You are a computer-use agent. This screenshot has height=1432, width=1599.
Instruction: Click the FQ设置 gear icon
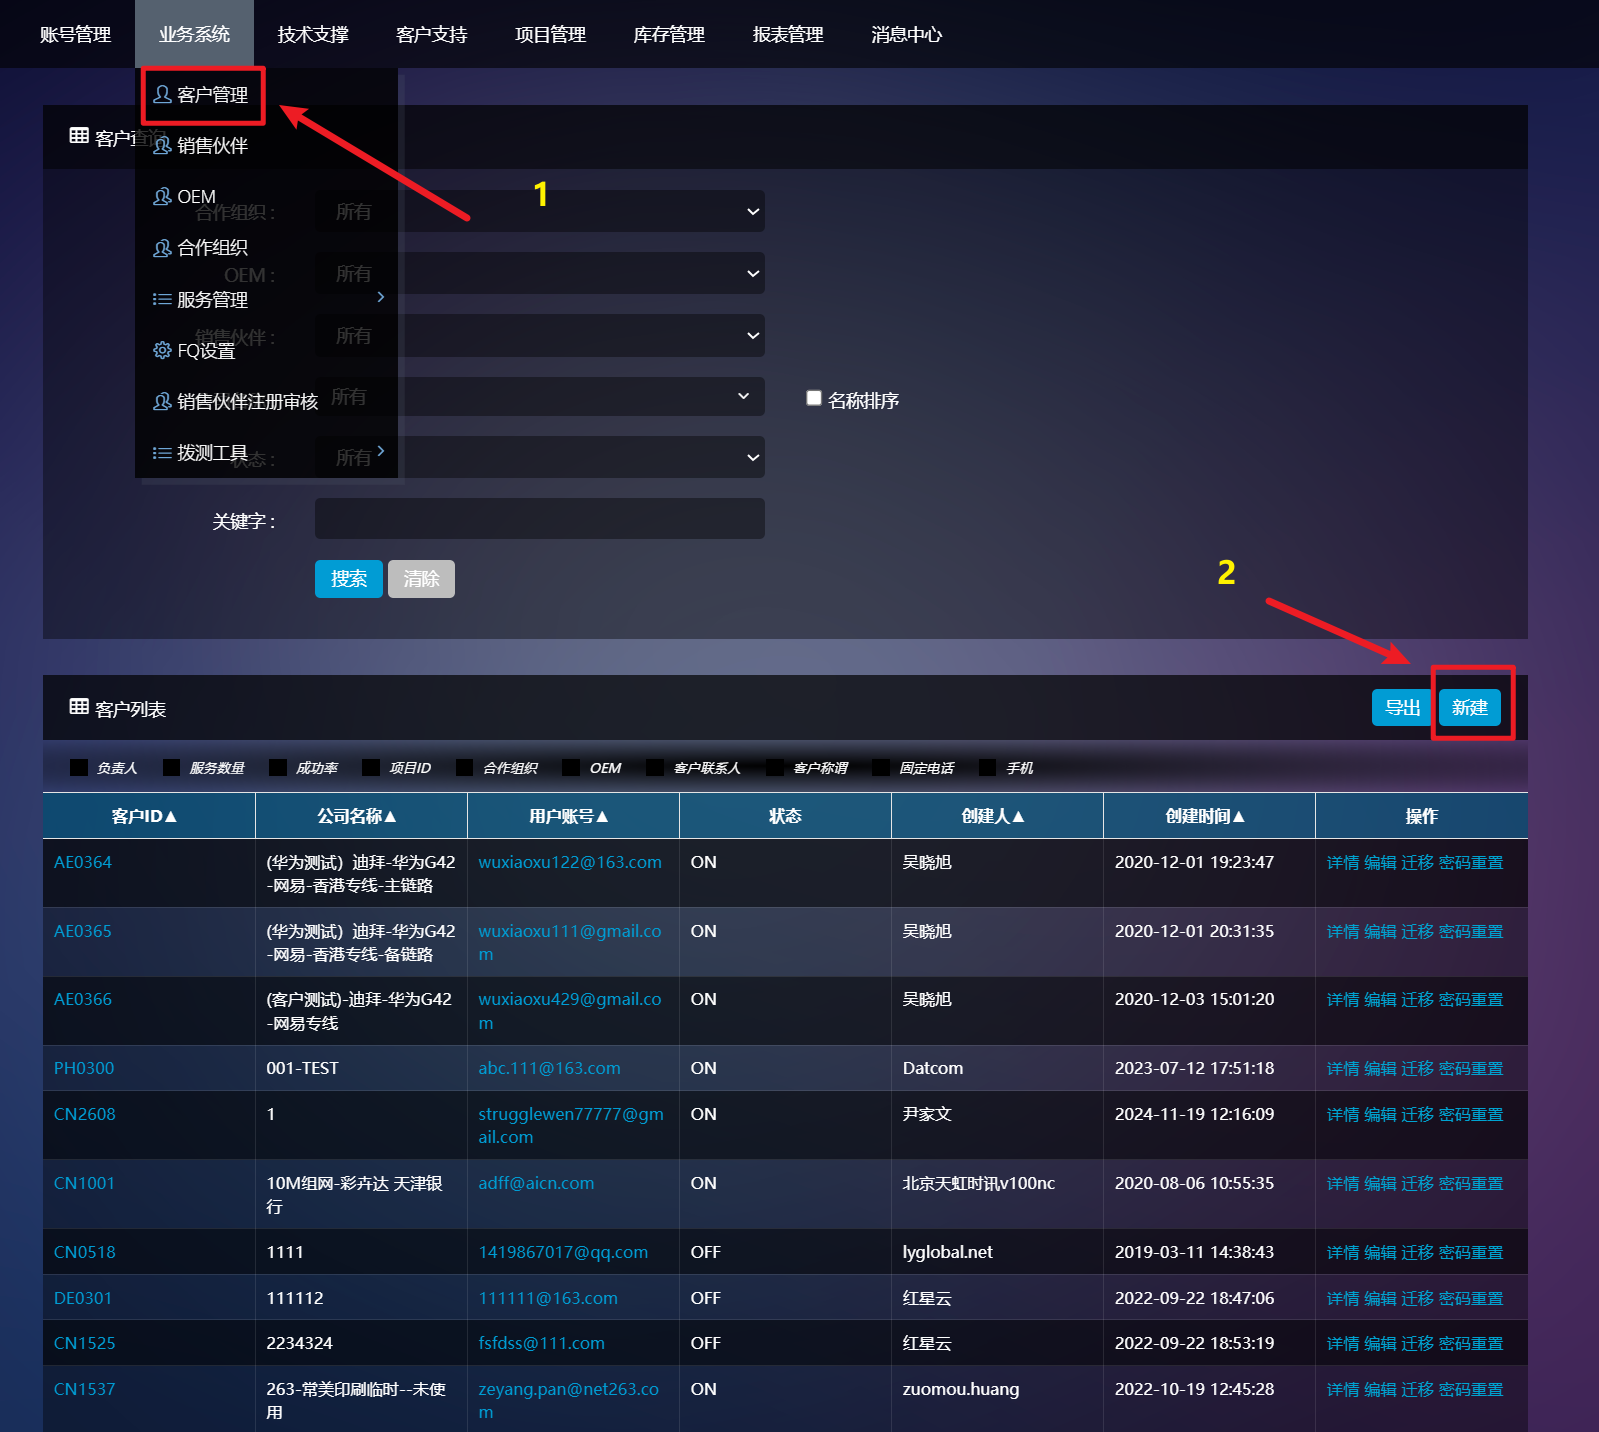162,350
